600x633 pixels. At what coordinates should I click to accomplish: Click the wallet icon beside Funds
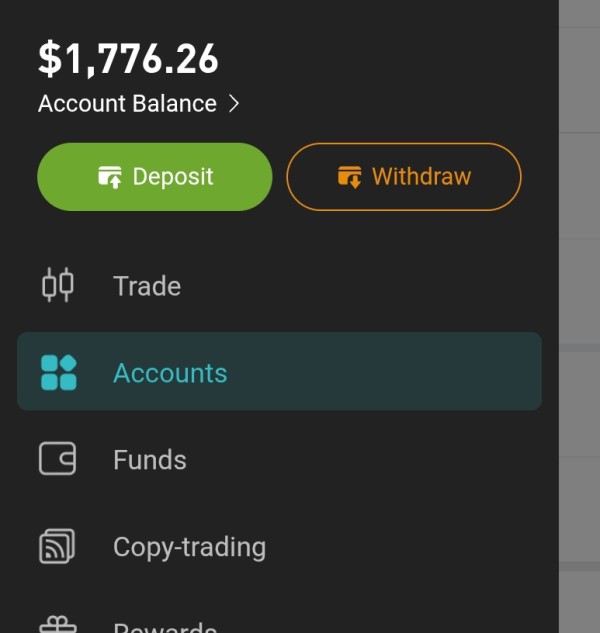point(57,459)
